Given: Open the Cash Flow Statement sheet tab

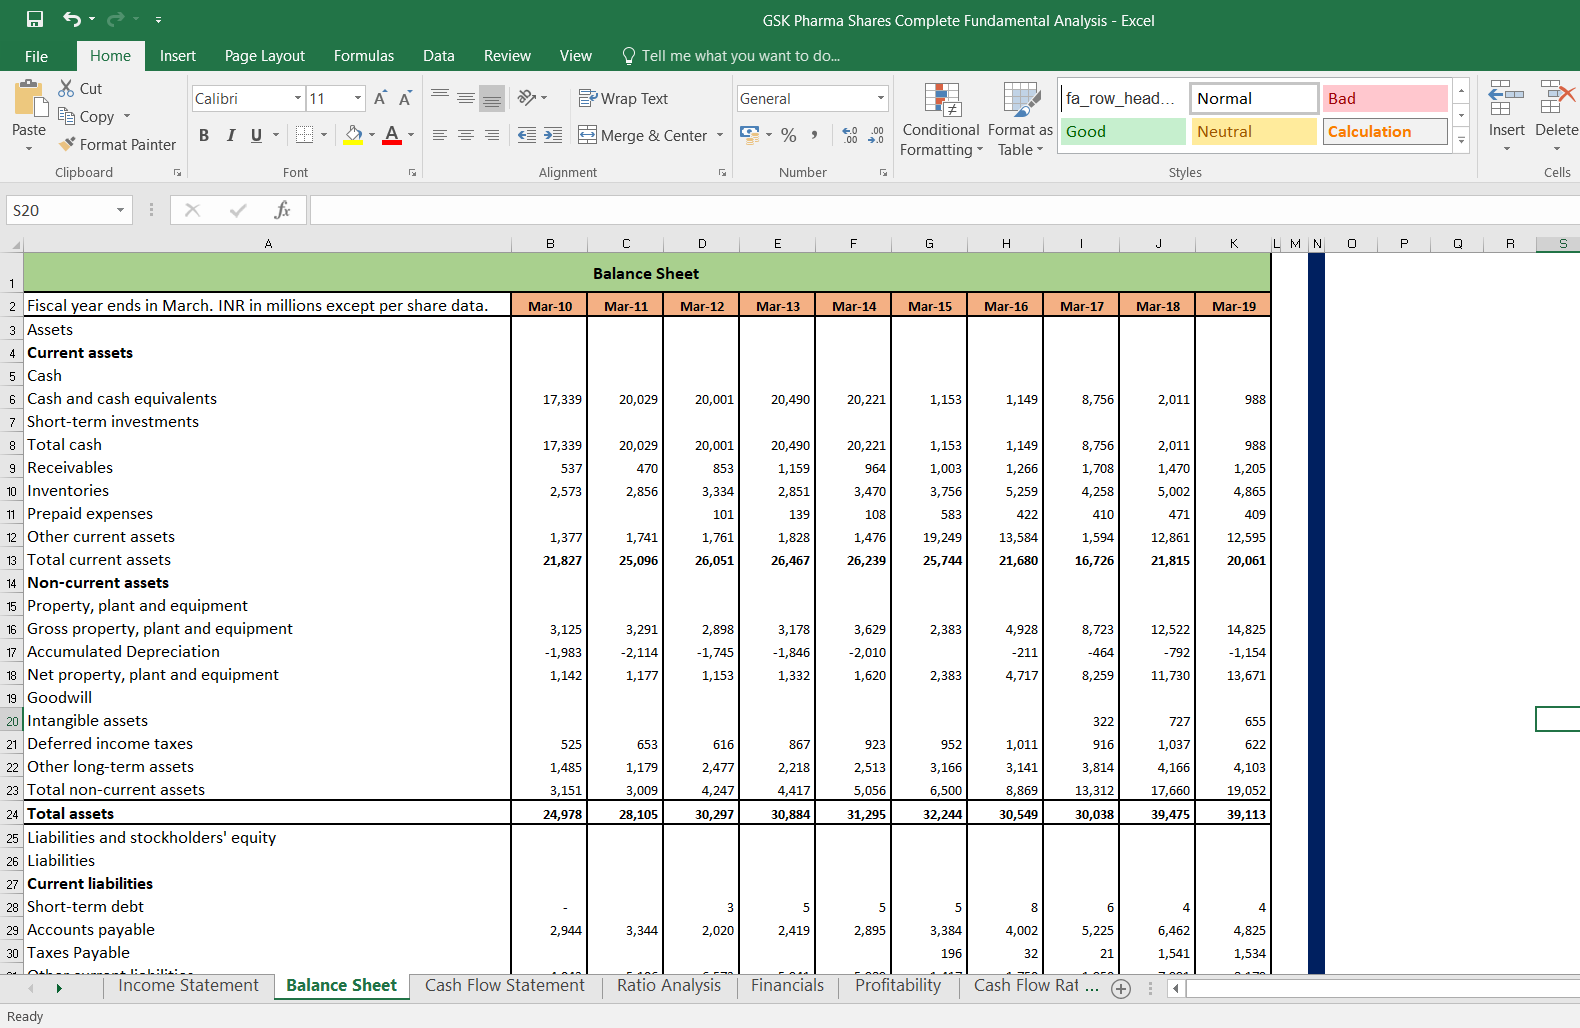Looking at the screenshot, I should click(505, 986).
